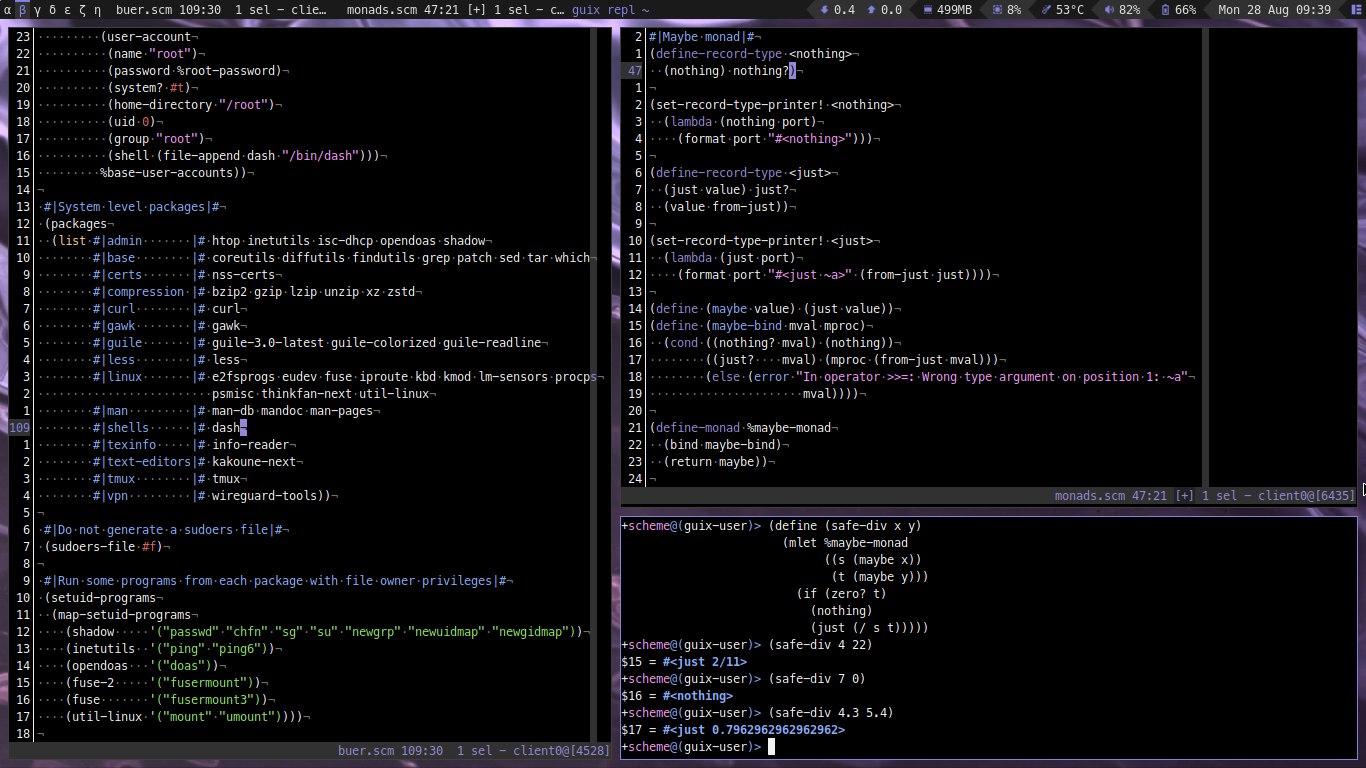This screenshot has height=768, width=1366.
Task: Click 'map-setuid-programs' in buer.scm
Action: click(x=125, y=615)
